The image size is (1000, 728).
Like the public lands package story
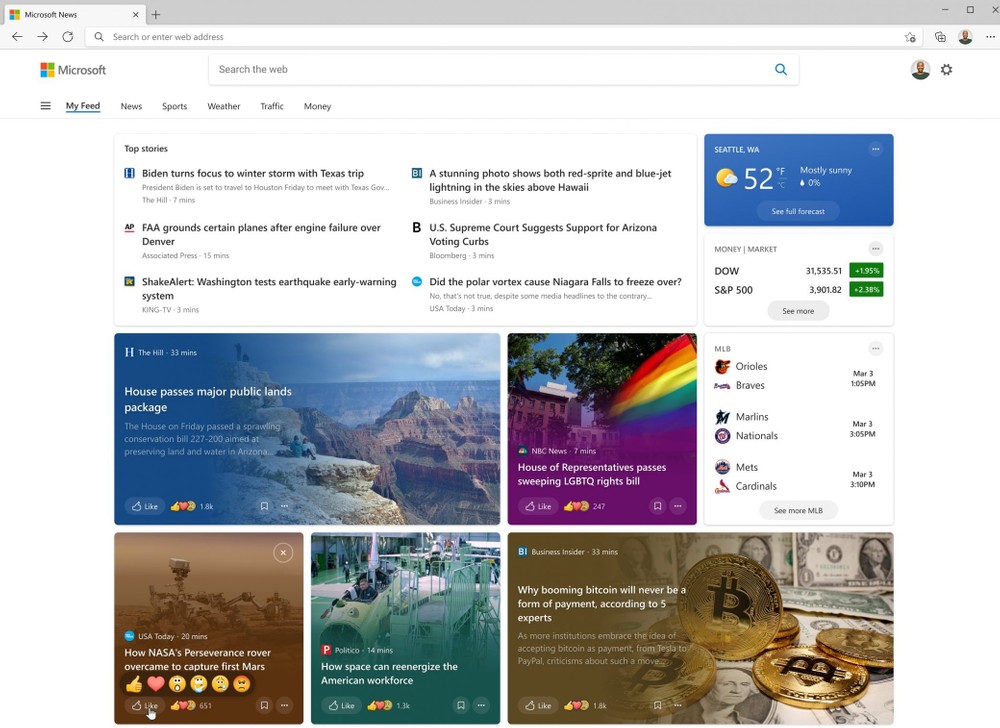145,506
